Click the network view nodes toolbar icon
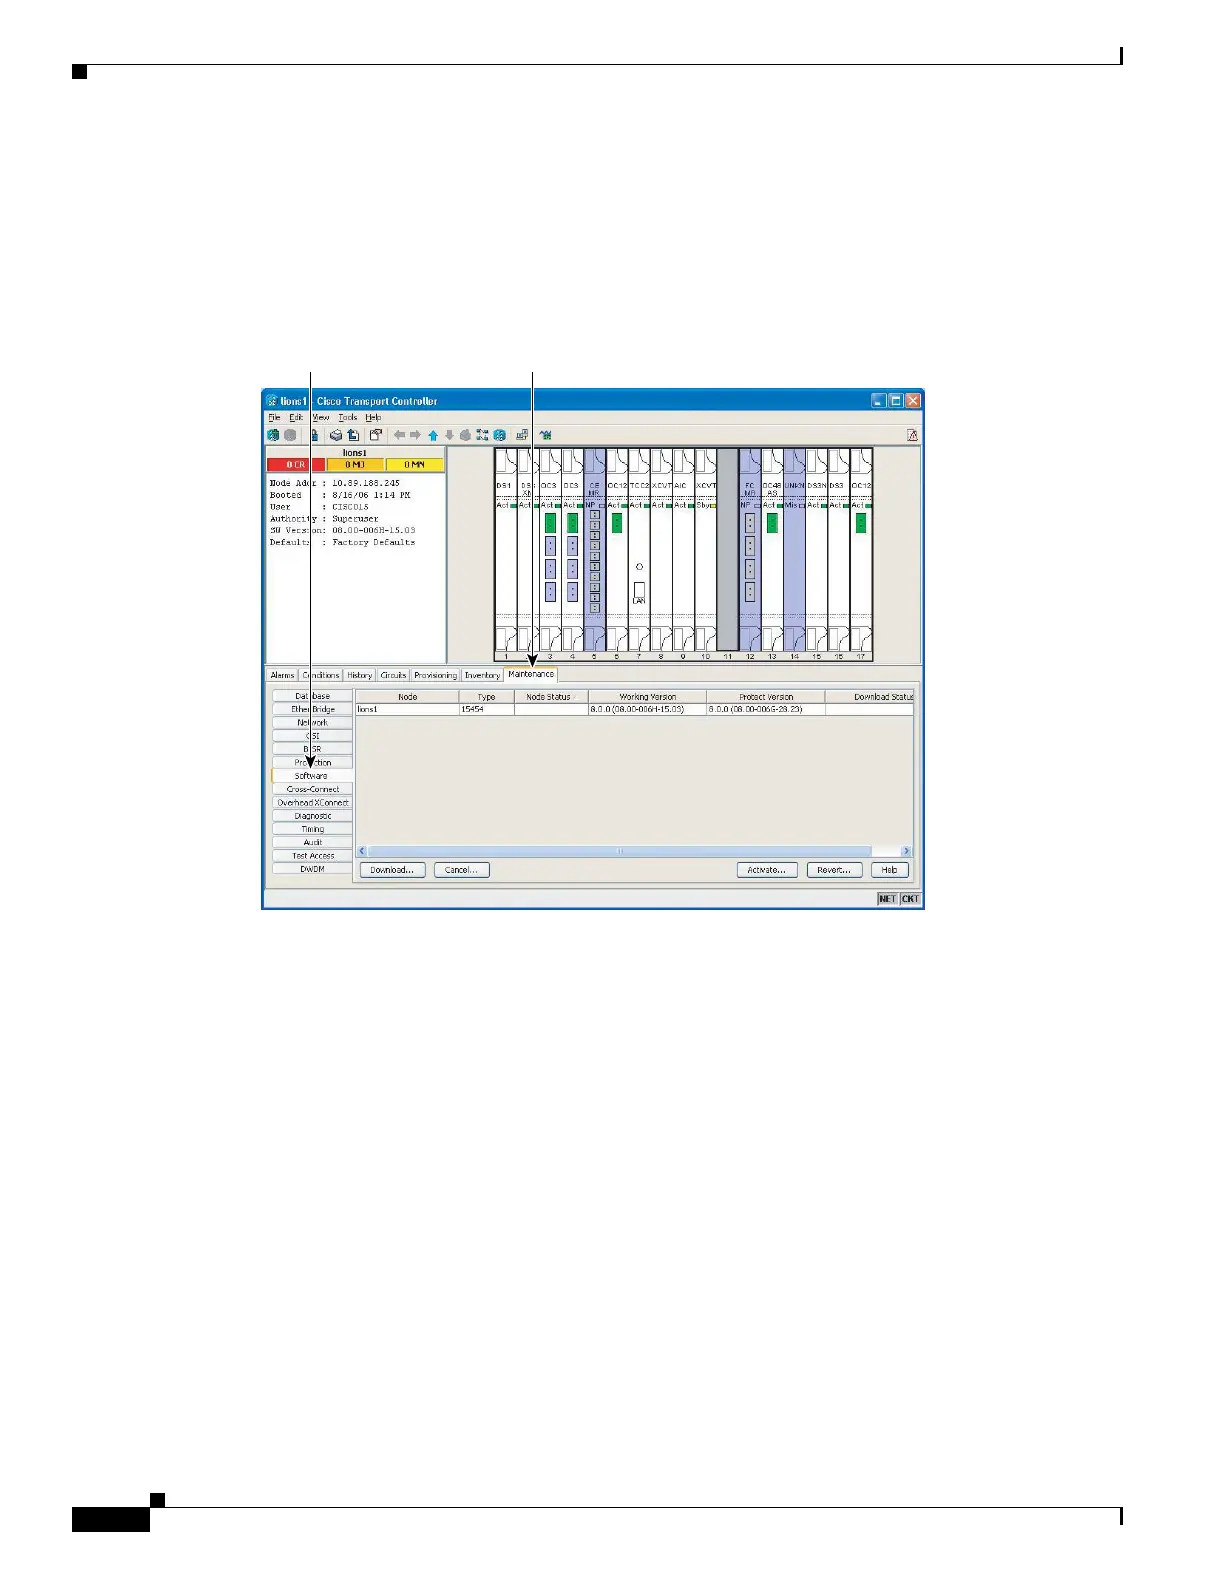This screenshot has height=1584, width=1224. click(482, 435)
